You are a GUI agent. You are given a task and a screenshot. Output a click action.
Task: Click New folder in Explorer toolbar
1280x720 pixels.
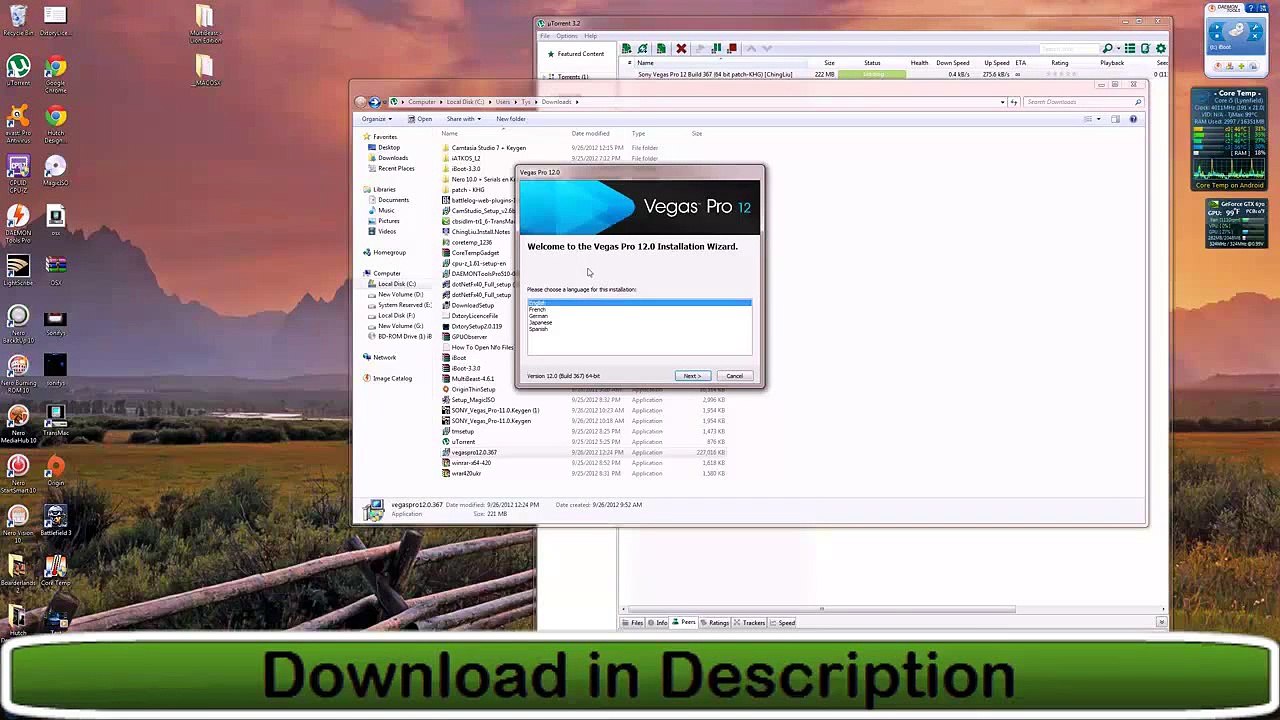(510, 119)
